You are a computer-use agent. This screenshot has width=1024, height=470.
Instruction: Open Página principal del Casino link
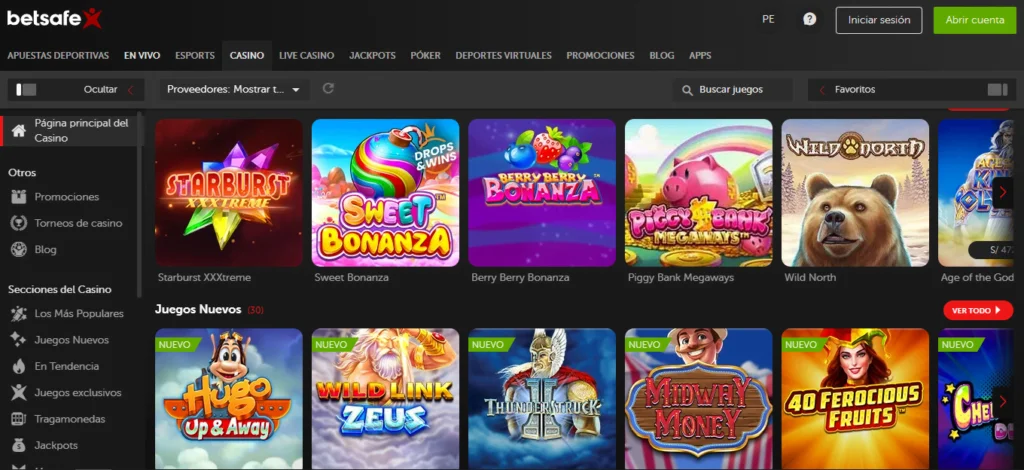pos(82,131)
